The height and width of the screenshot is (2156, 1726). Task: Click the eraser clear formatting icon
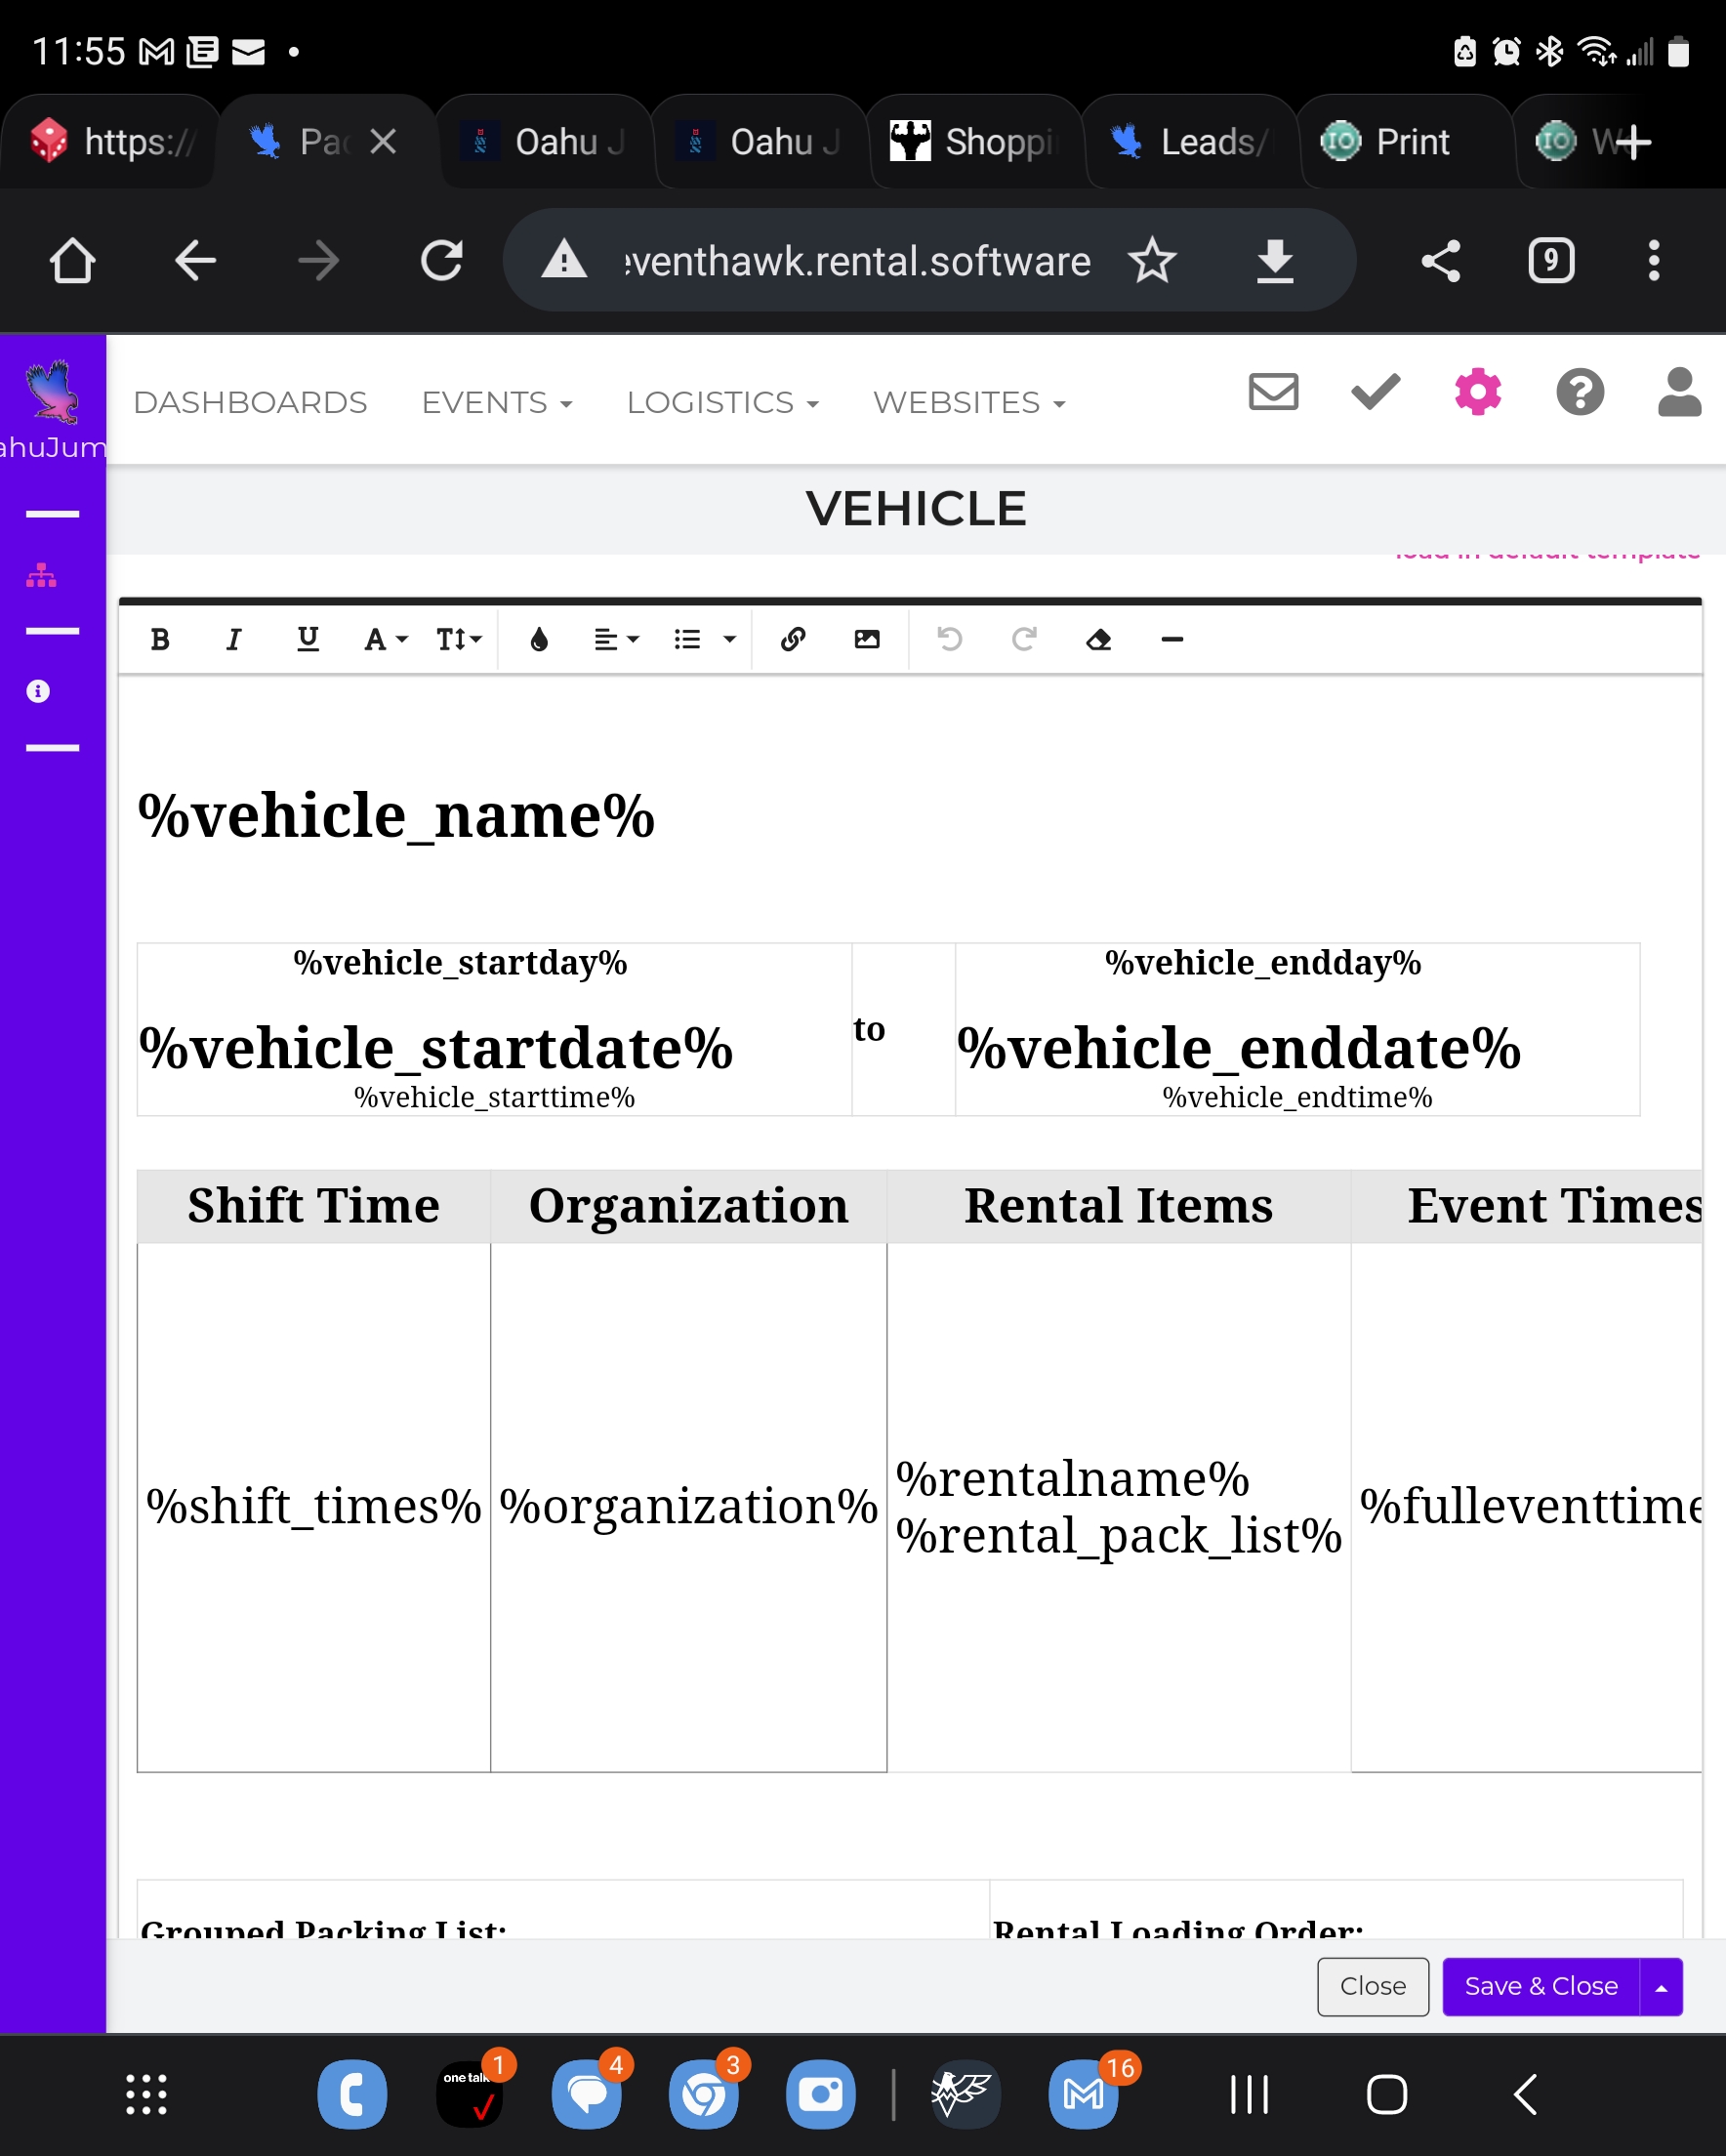(1098, 639)
